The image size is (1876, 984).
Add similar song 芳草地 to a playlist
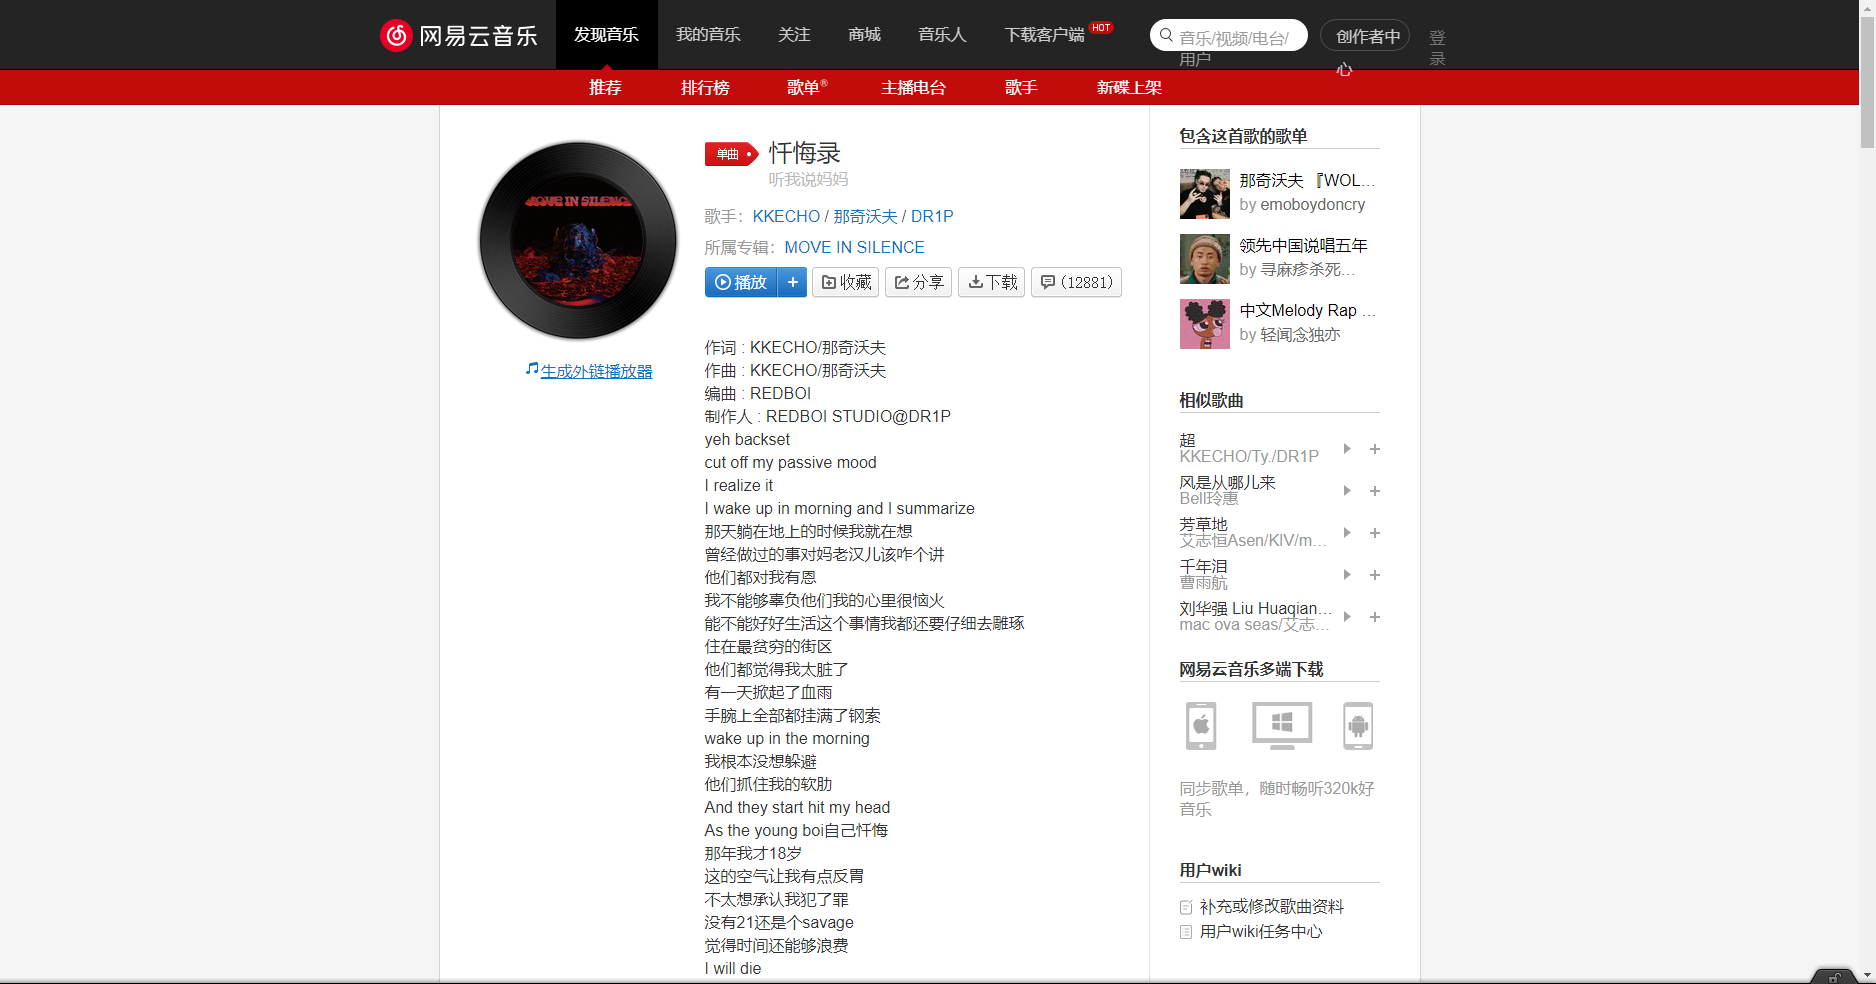pyautogui.click(x=1375, y=533)
